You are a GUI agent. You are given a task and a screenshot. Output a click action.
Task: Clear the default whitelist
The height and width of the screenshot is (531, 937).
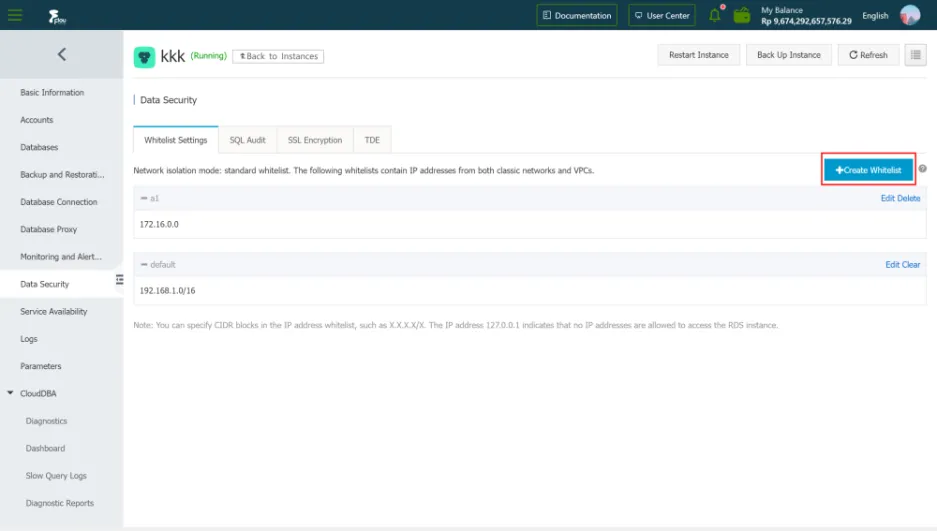[911, 264]
